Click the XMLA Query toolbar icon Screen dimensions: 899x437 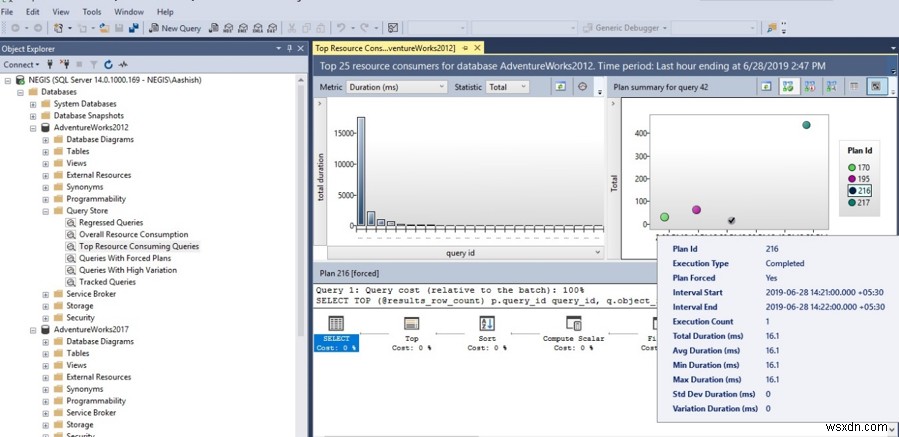(257, 28)
